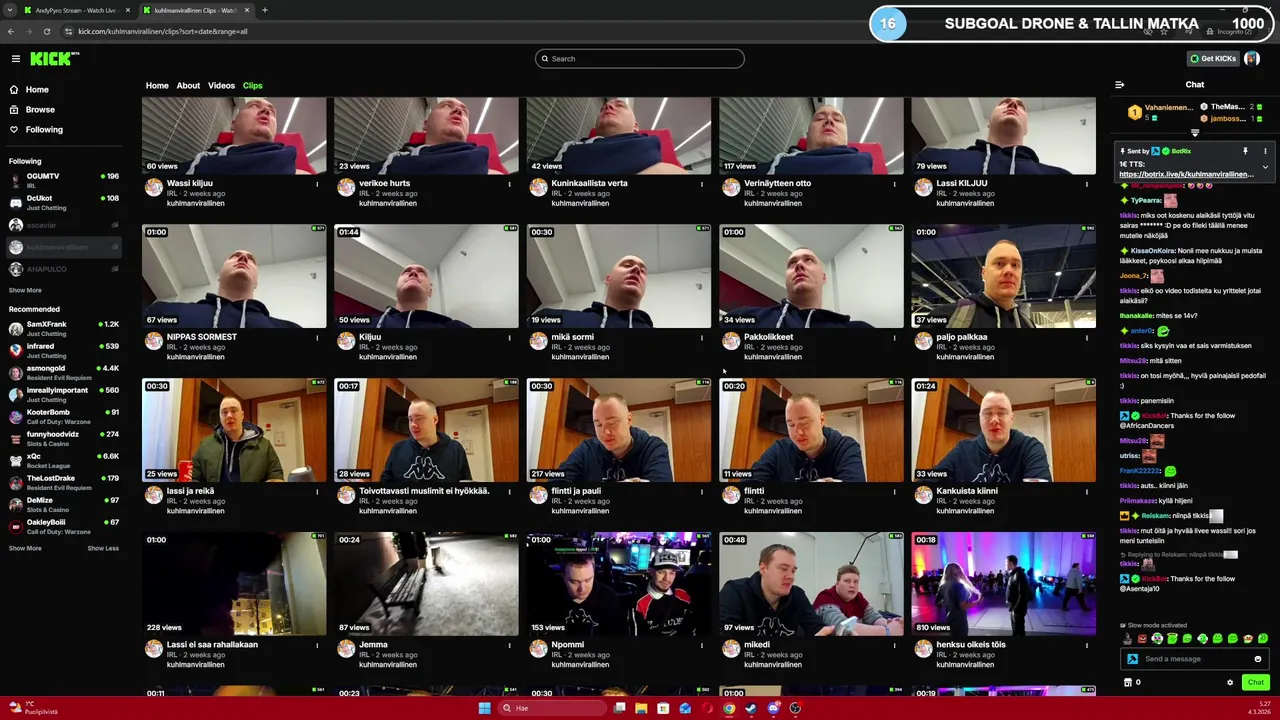Switch to Videos tab
The height and width of the screenshot is (720, 1280).
tap(221, 85)
